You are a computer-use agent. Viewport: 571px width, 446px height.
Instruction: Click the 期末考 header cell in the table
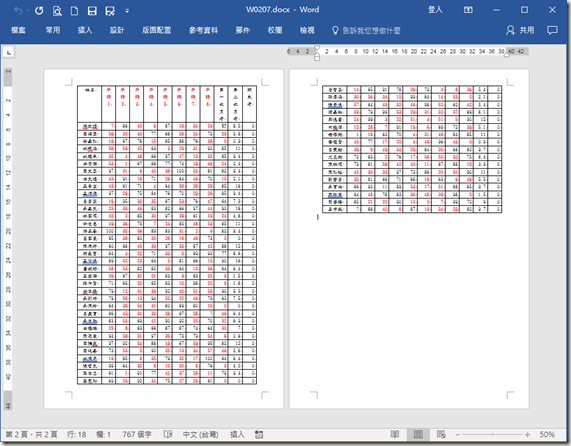(249, 104)
